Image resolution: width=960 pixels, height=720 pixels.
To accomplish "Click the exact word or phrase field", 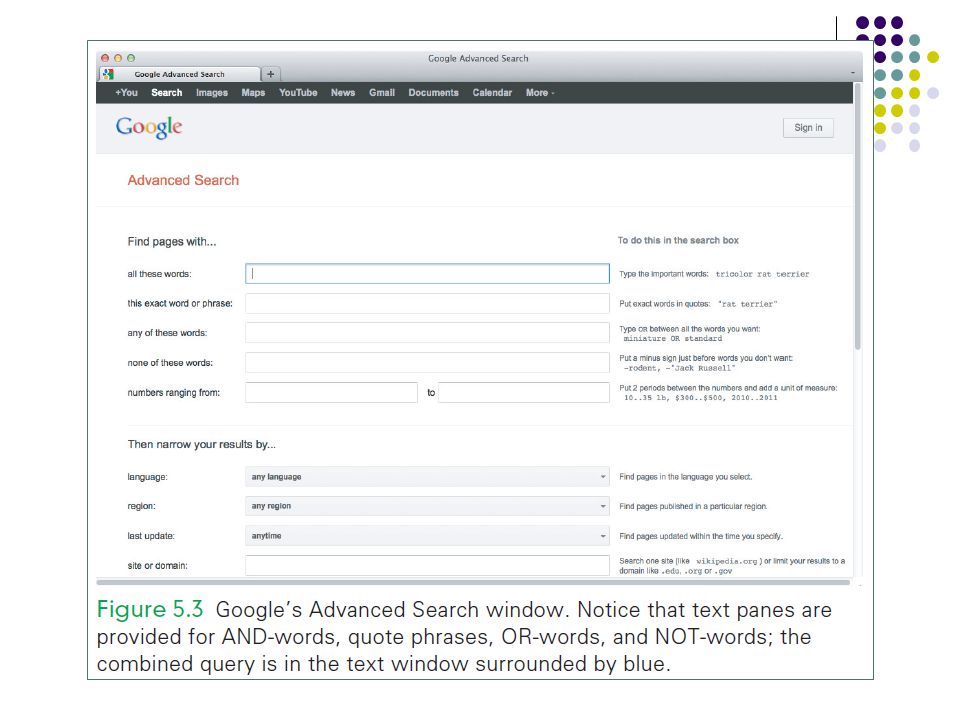I will click(427, 303).
